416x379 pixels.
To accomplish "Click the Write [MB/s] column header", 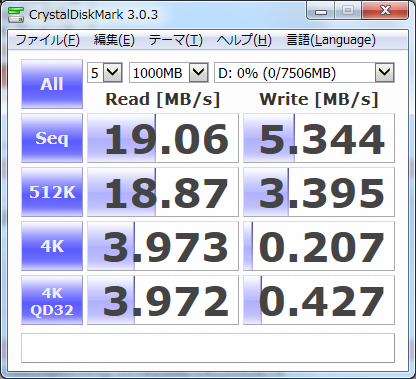I will [319, 99].
